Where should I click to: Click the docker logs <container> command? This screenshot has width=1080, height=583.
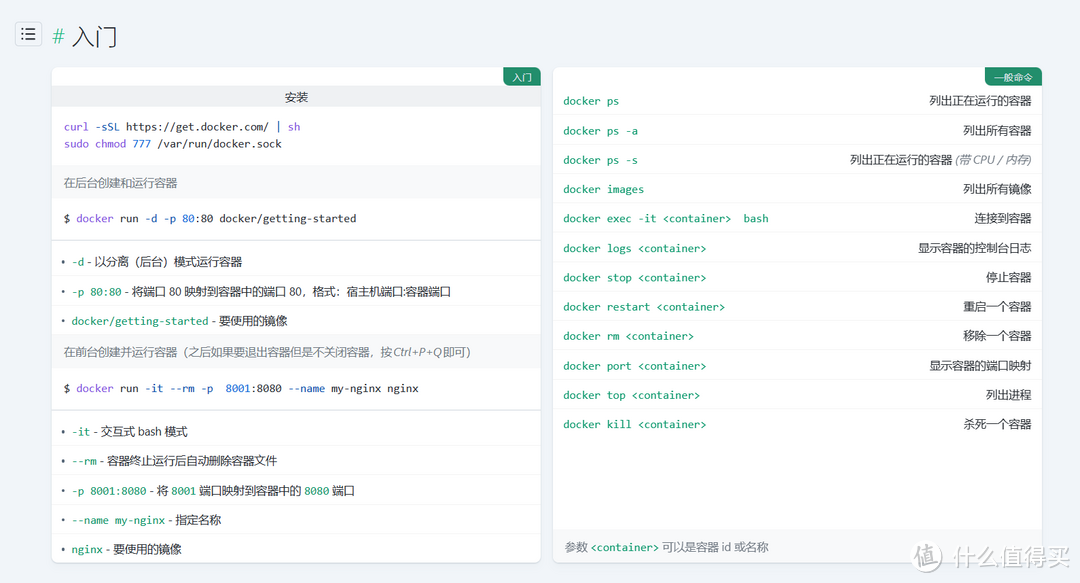[x=634, y=248]
